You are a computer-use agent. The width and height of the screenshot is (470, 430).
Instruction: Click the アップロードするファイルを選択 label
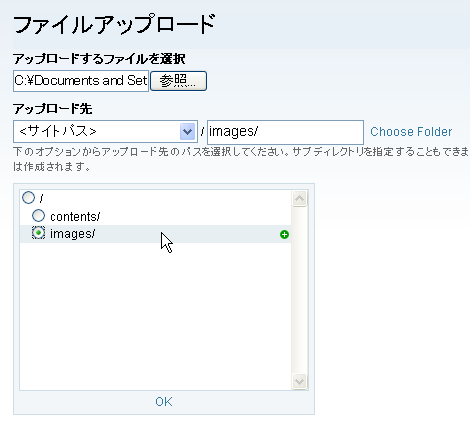tap(99, 59)
